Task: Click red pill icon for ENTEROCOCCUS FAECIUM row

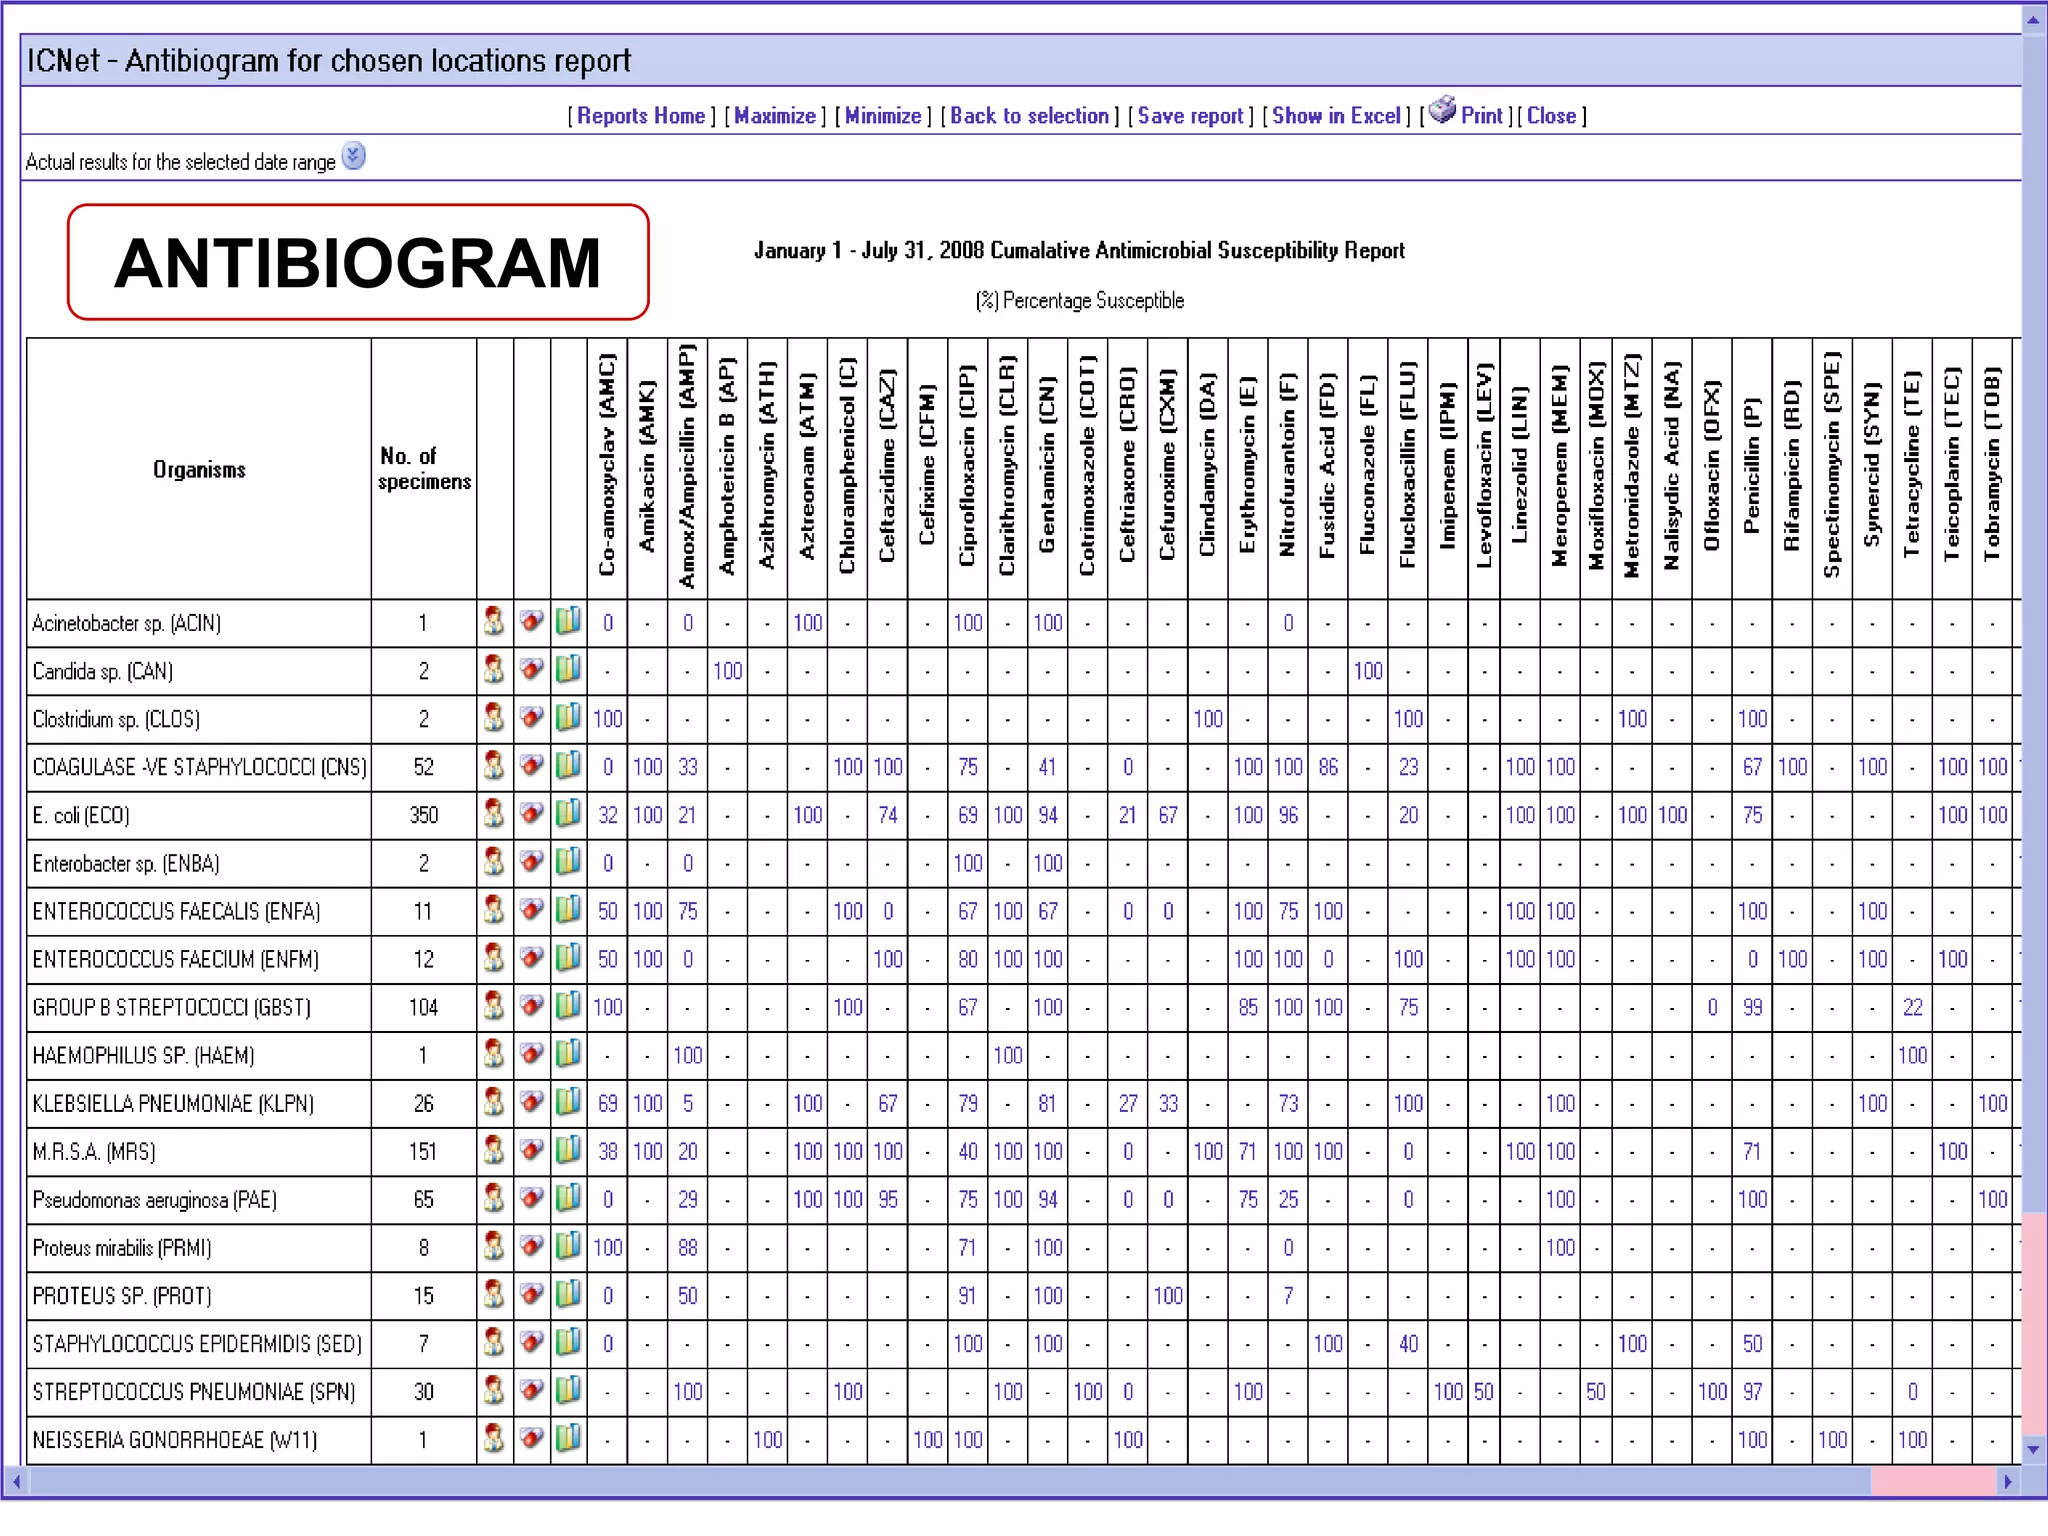Action: click(532, 957)
